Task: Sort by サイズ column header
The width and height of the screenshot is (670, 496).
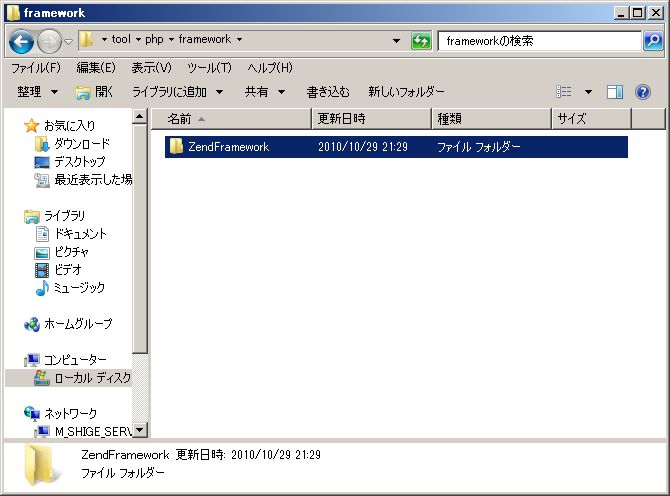Action: [591, 119]
